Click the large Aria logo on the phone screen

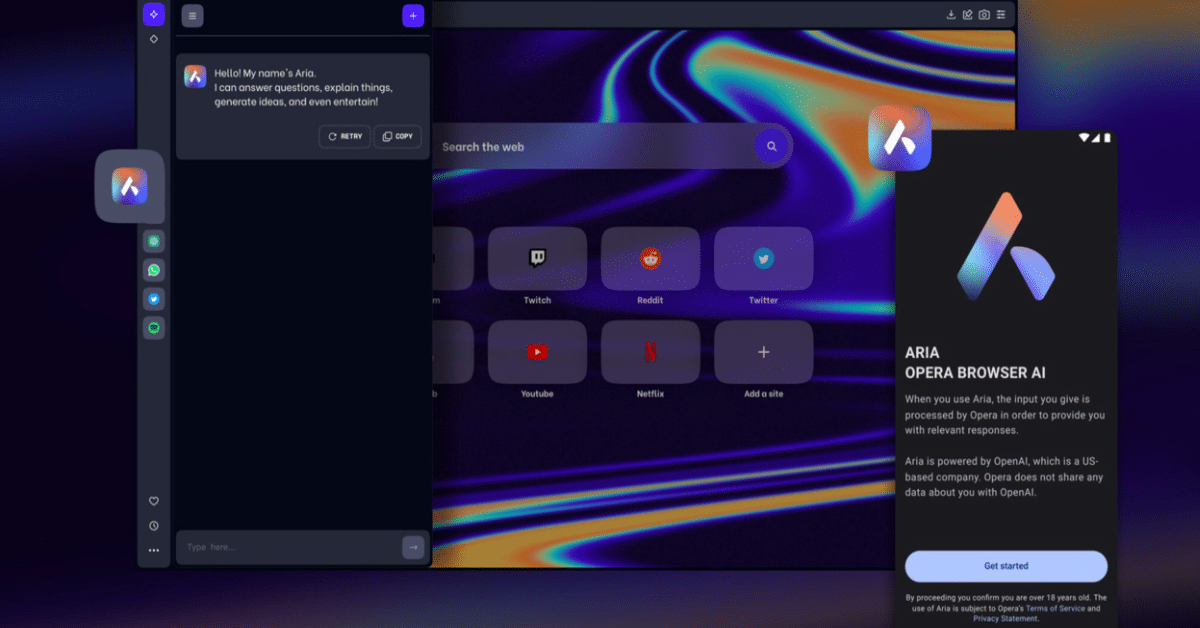(x=1005, y=246)
